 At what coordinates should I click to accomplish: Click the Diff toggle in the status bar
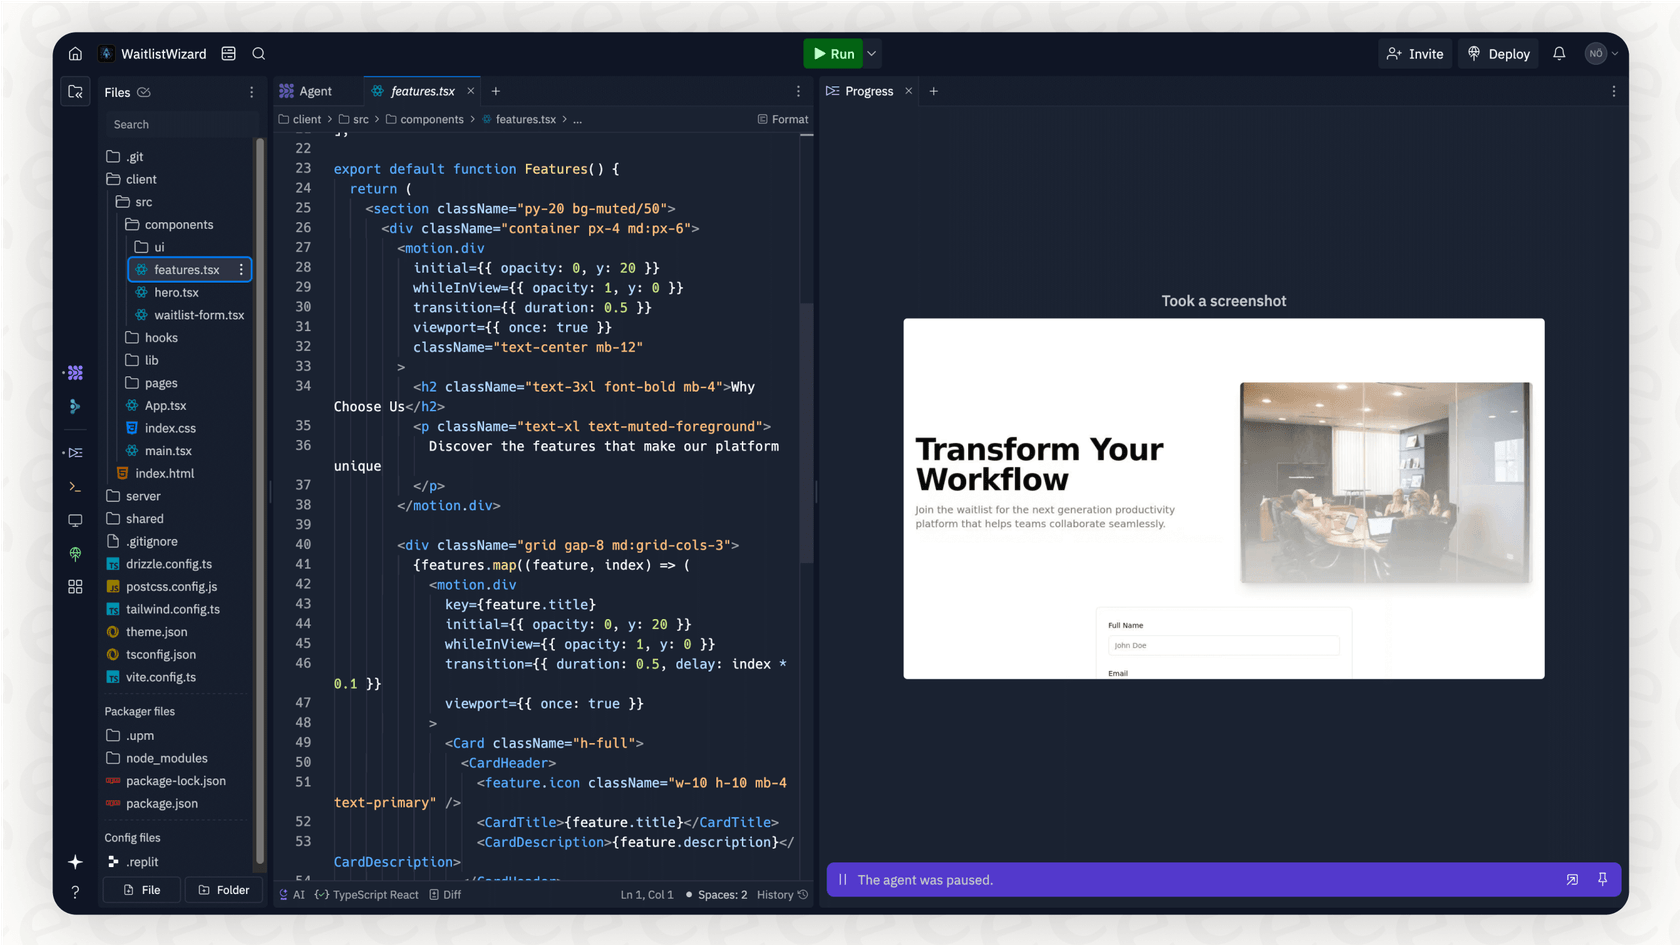click(x=445, y=894)
